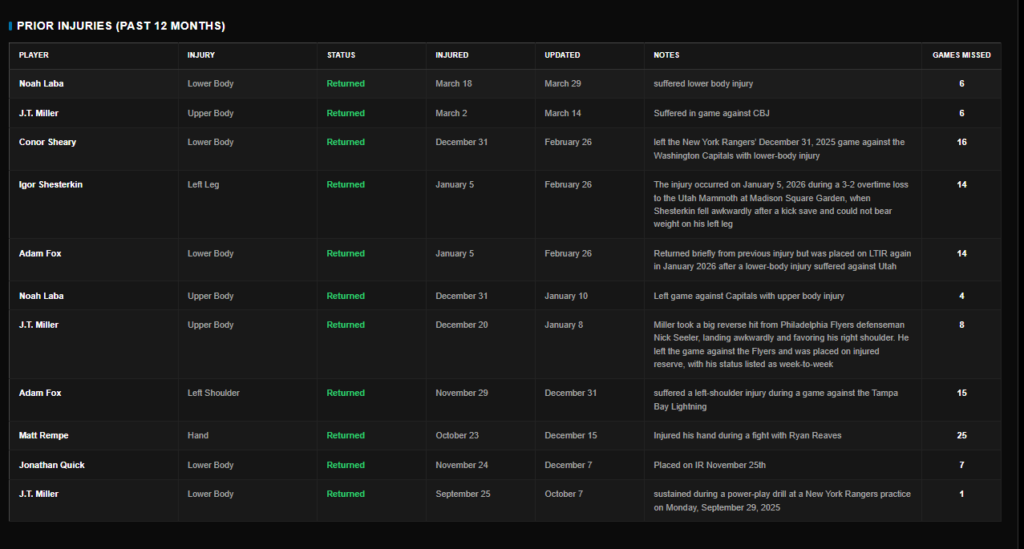Click the December 7 updated date
This screenshot has height=549, width=1024.
(x=569, y=465)
